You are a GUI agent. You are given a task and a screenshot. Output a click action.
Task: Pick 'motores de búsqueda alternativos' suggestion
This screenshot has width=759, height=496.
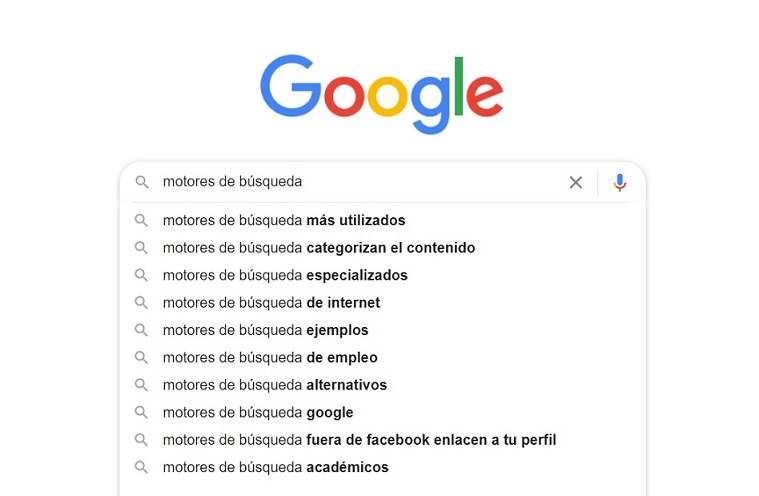coord(382,385)
